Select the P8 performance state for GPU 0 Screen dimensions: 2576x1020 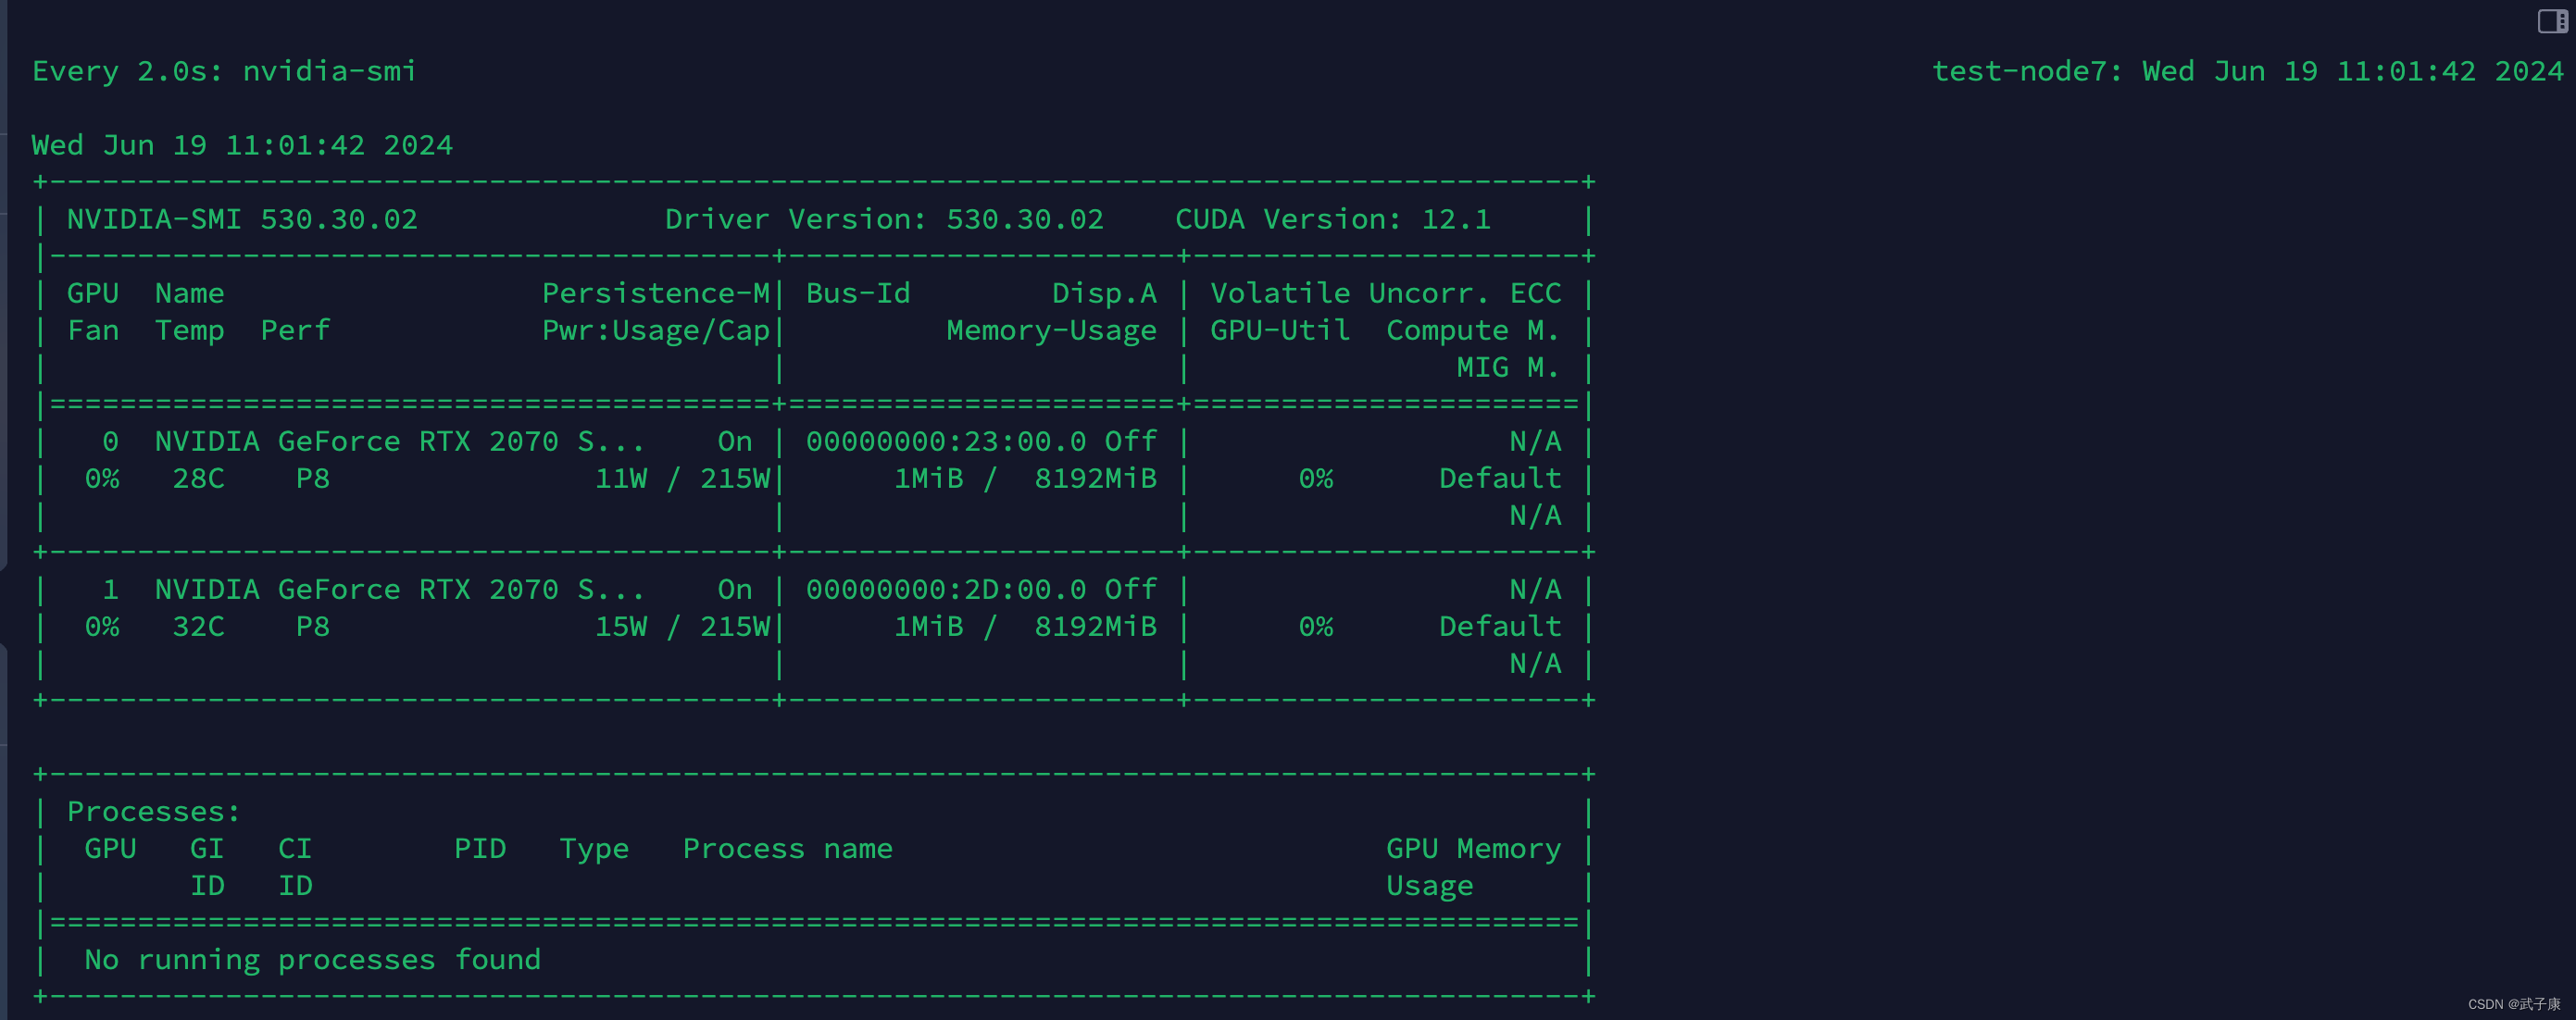pos(311,478)
